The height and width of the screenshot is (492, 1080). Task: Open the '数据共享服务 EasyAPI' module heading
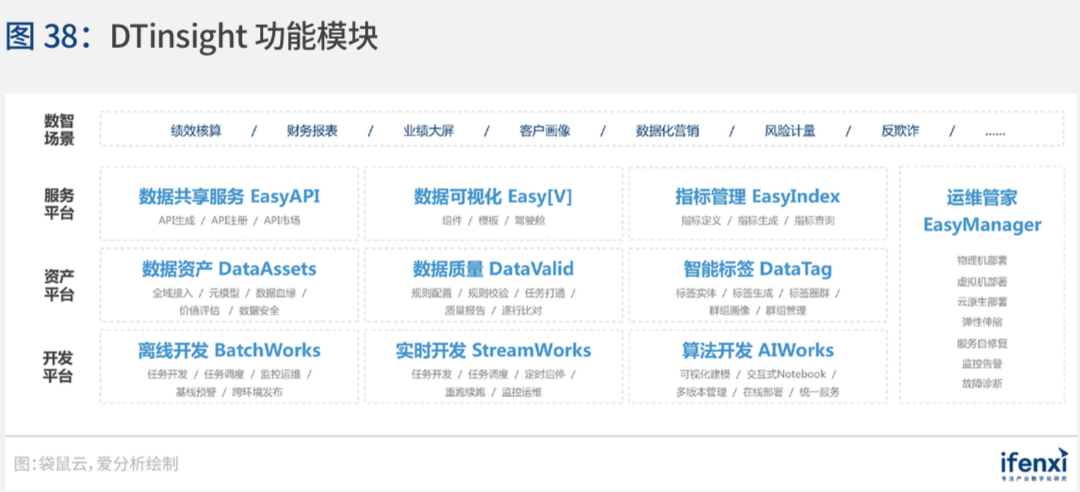229,196
